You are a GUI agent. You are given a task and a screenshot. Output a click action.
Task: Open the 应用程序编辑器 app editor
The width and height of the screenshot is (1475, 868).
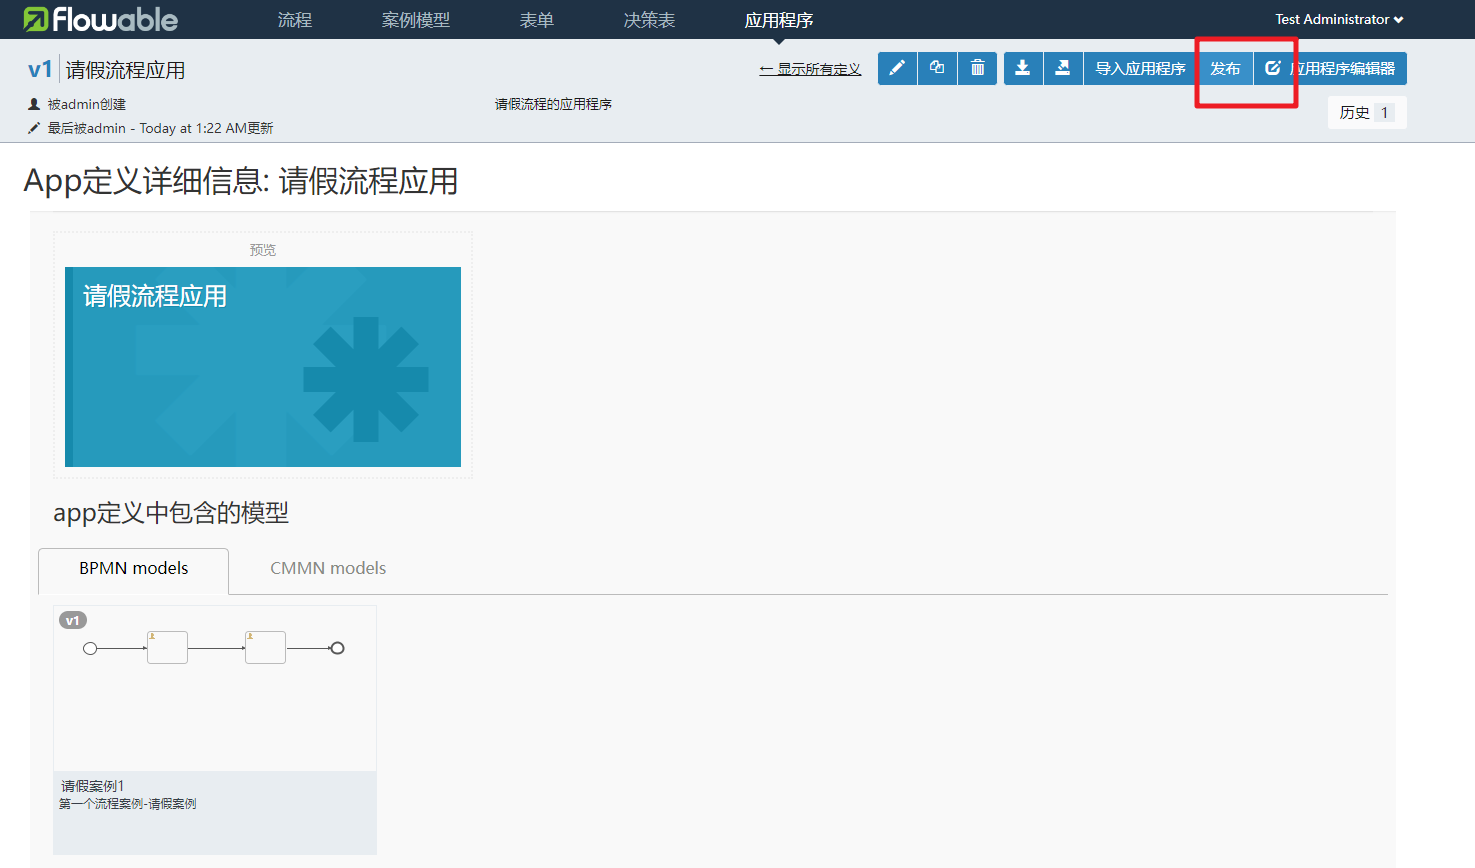pos(1330,68)
